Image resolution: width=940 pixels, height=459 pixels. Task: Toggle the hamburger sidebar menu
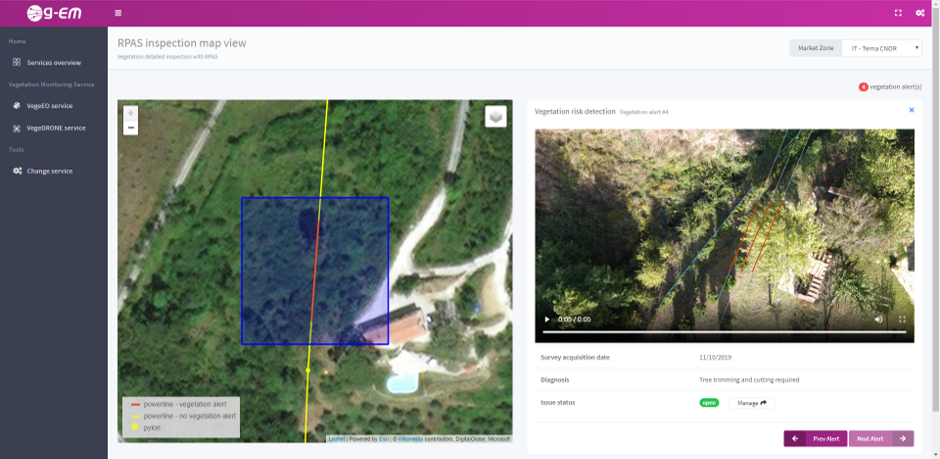pyautogui.click(x=118, y=13)
